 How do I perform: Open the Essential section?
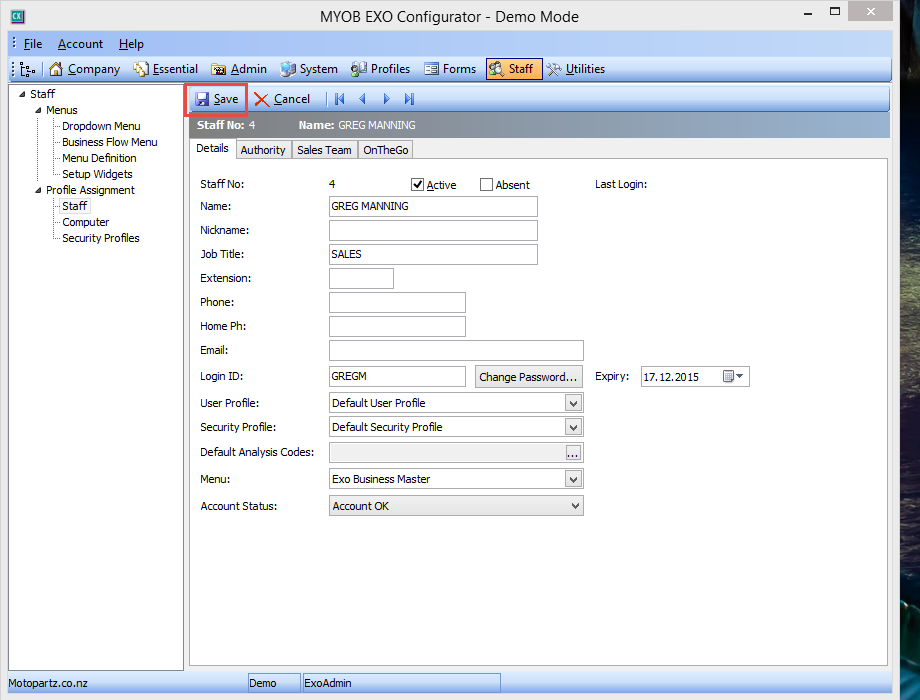[x=165, y=69]
